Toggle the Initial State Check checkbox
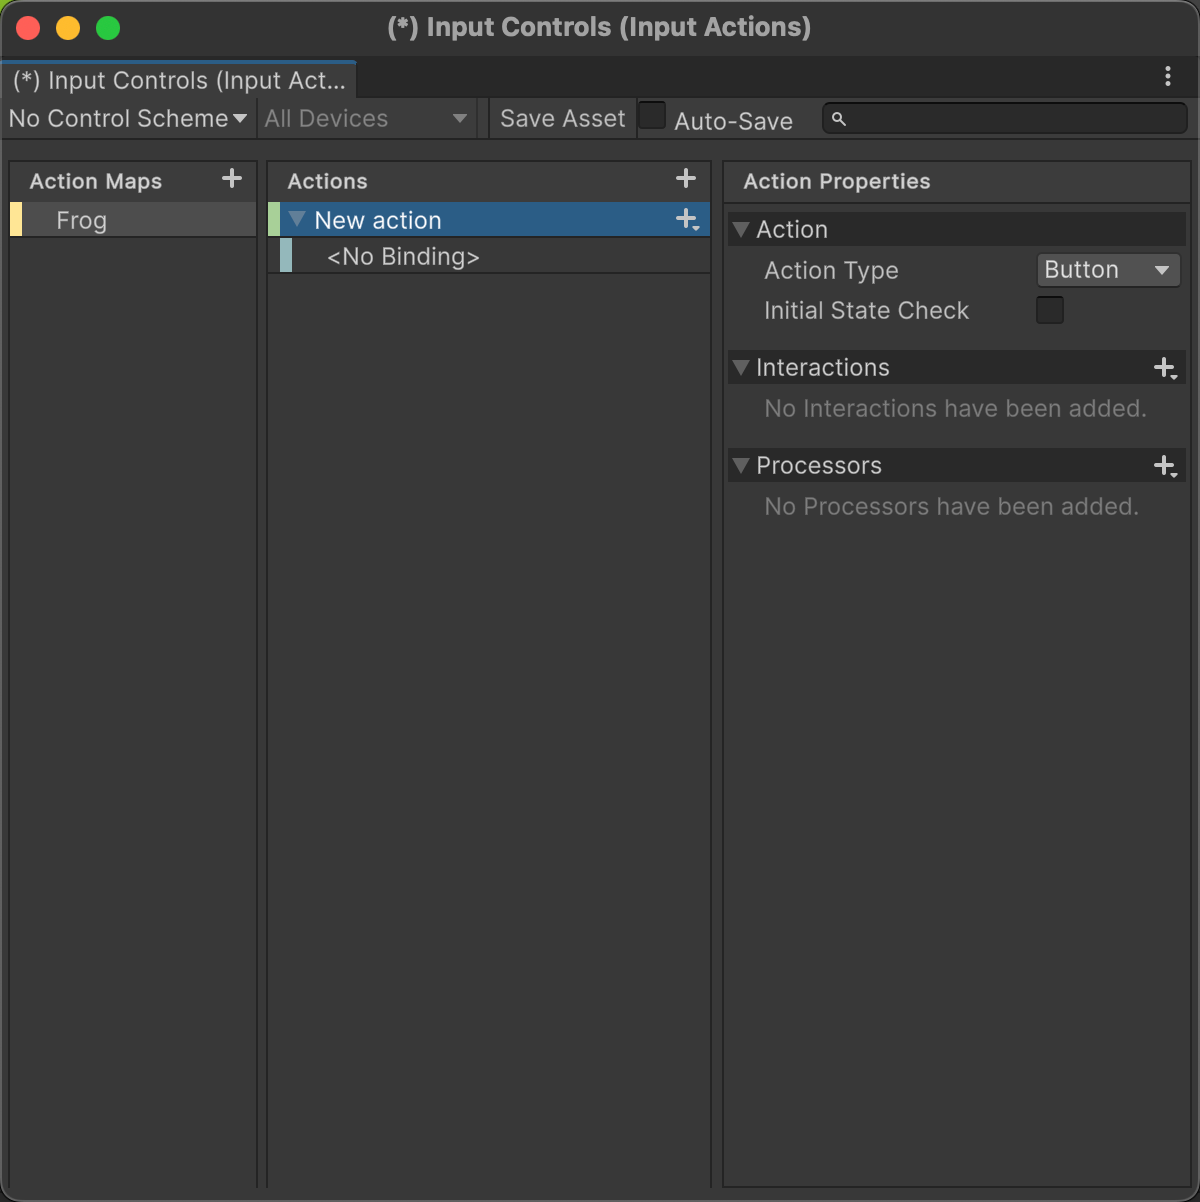 point(1050,310)
